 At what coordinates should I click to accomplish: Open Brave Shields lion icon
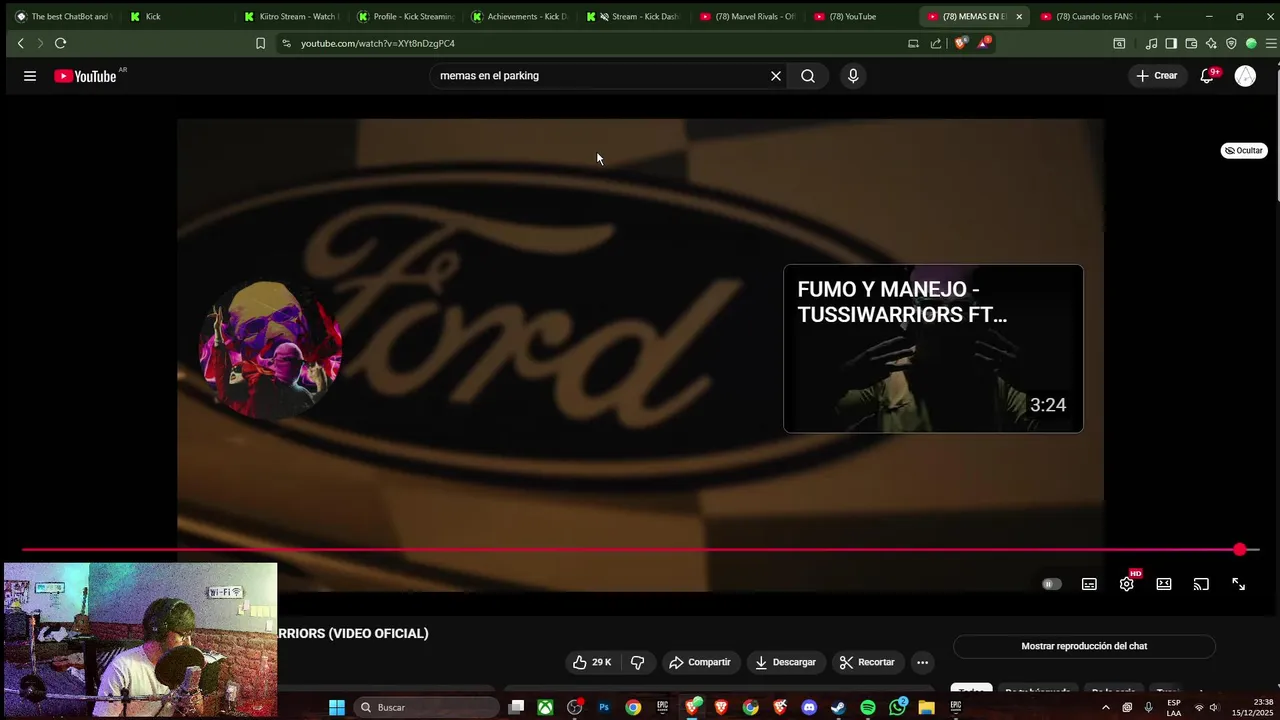tap(961, 43)
